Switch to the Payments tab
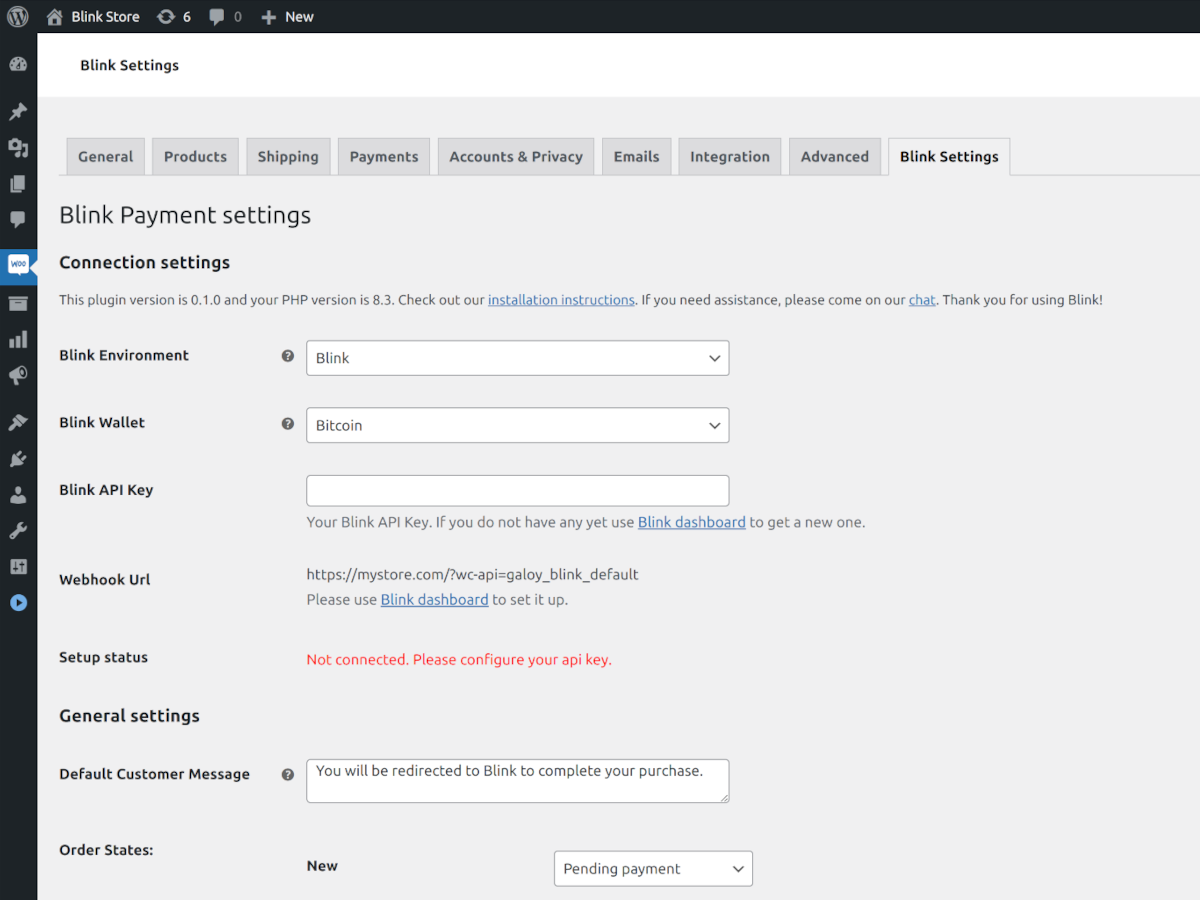Screen dimensions: 1200x900 (x=384, y=157)
